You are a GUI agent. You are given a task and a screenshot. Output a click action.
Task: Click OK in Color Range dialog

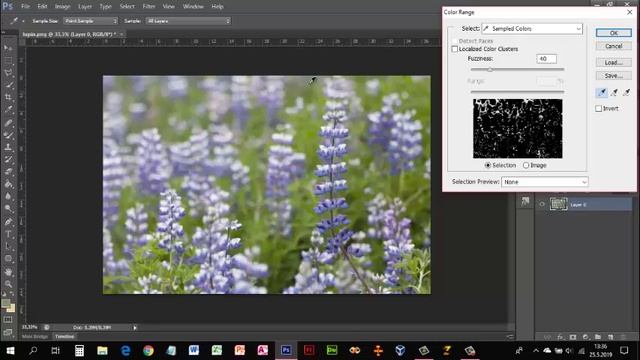(613, 33)
